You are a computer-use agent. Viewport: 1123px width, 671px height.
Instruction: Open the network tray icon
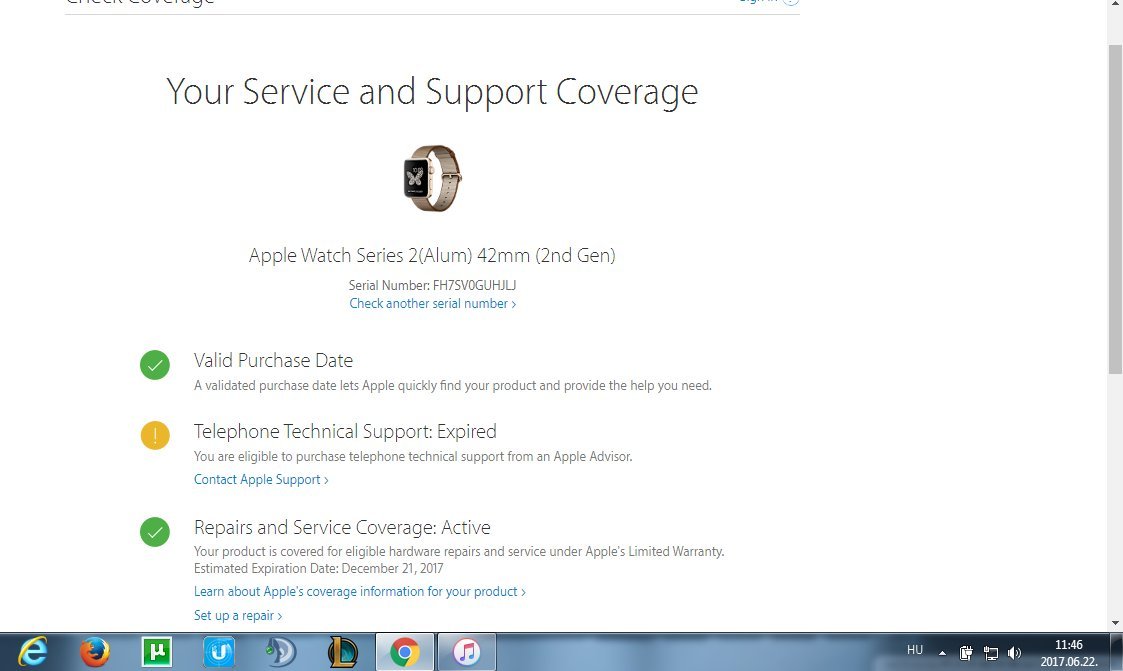(991, 652)
